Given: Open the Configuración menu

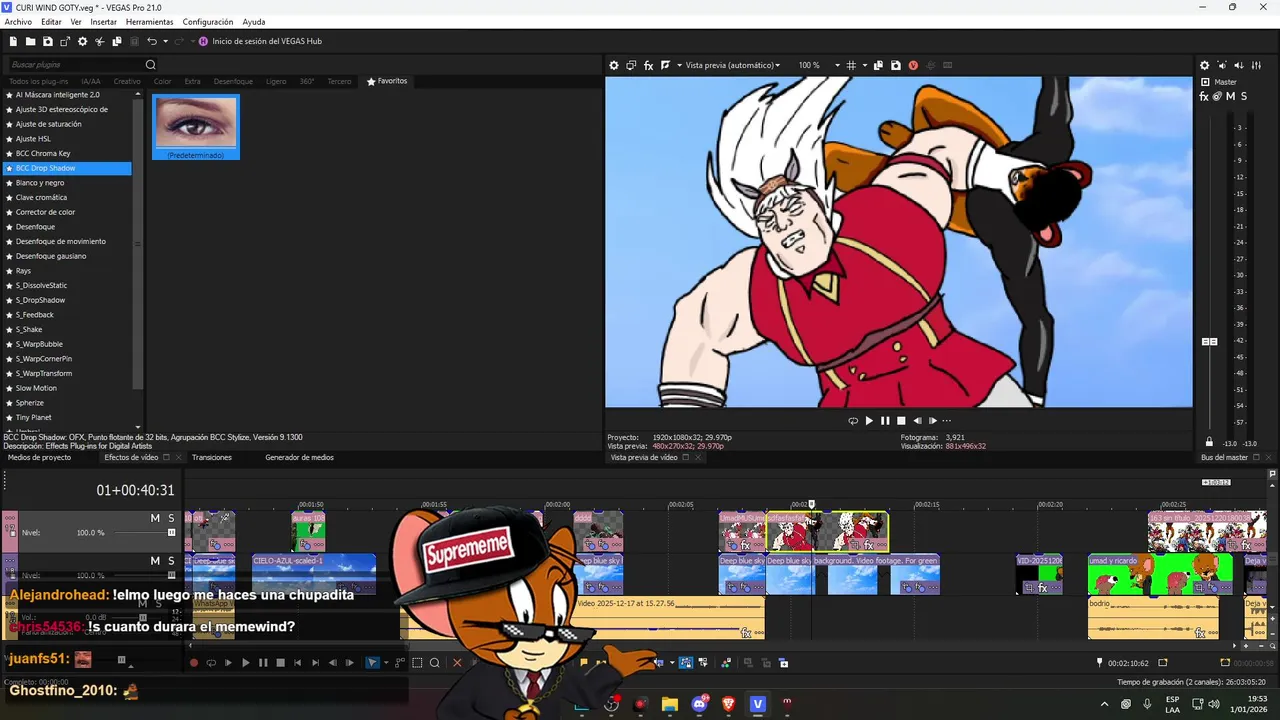Looking at the screenshot, I should point(208,22).
